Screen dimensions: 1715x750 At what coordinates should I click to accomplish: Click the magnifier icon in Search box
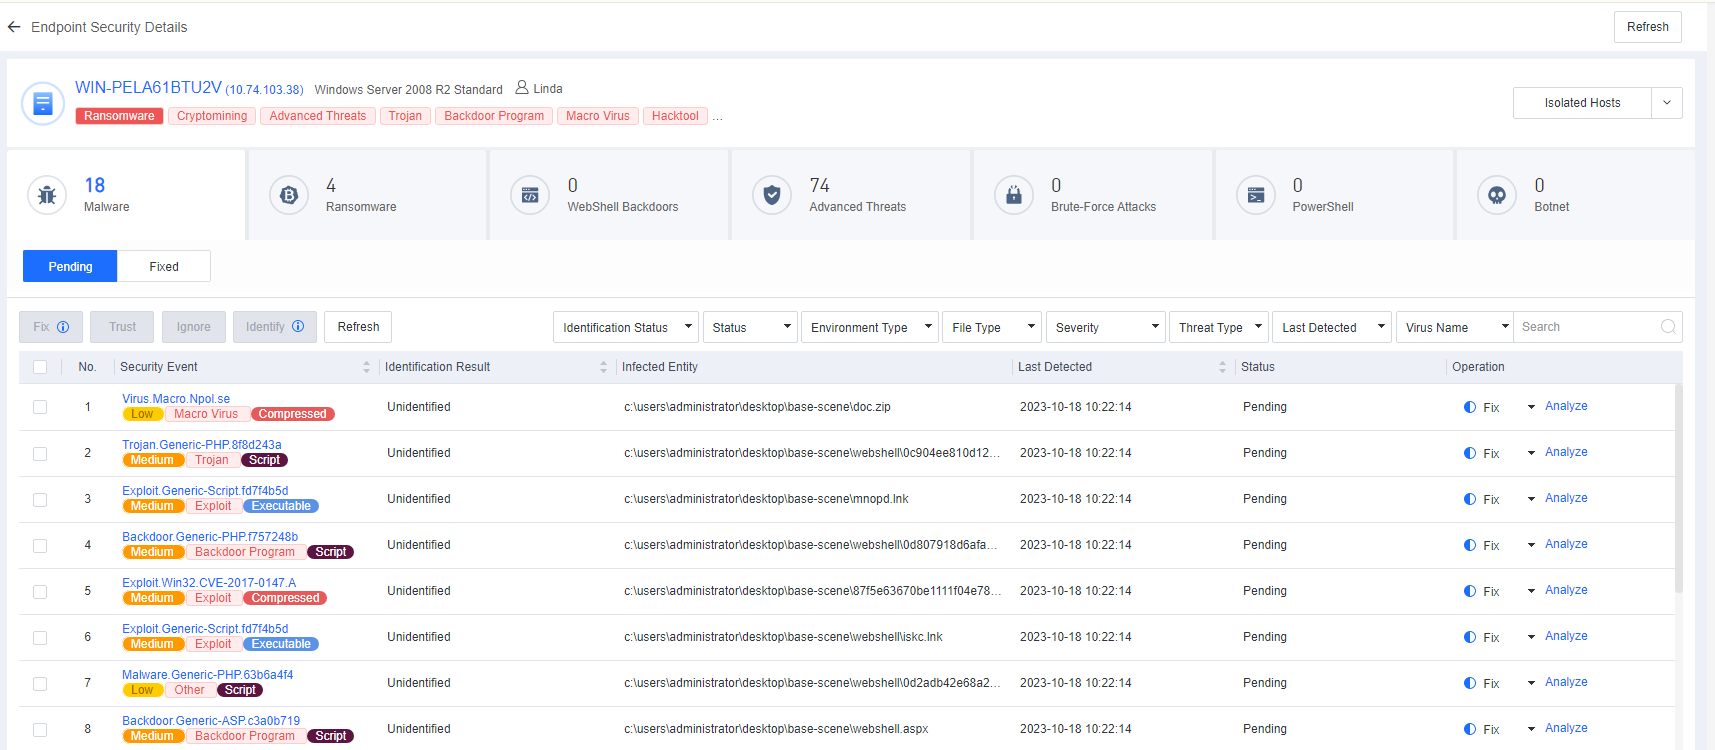click(1668, 327)
